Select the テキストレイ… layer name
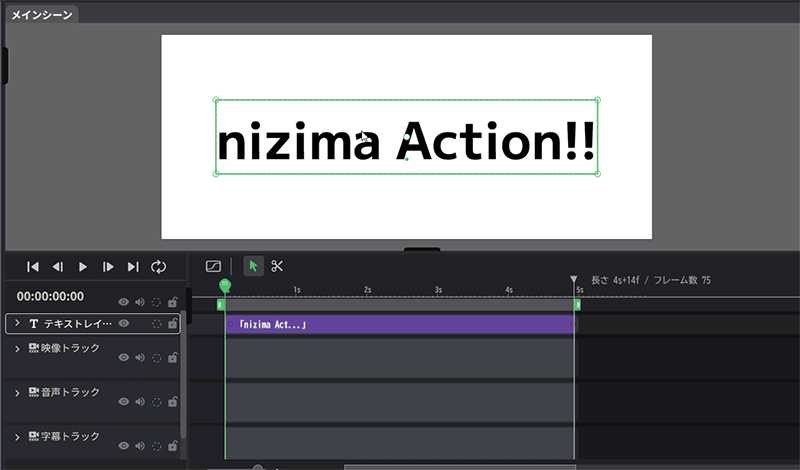This screenshot has width=800, height=470. pos(78,324)
